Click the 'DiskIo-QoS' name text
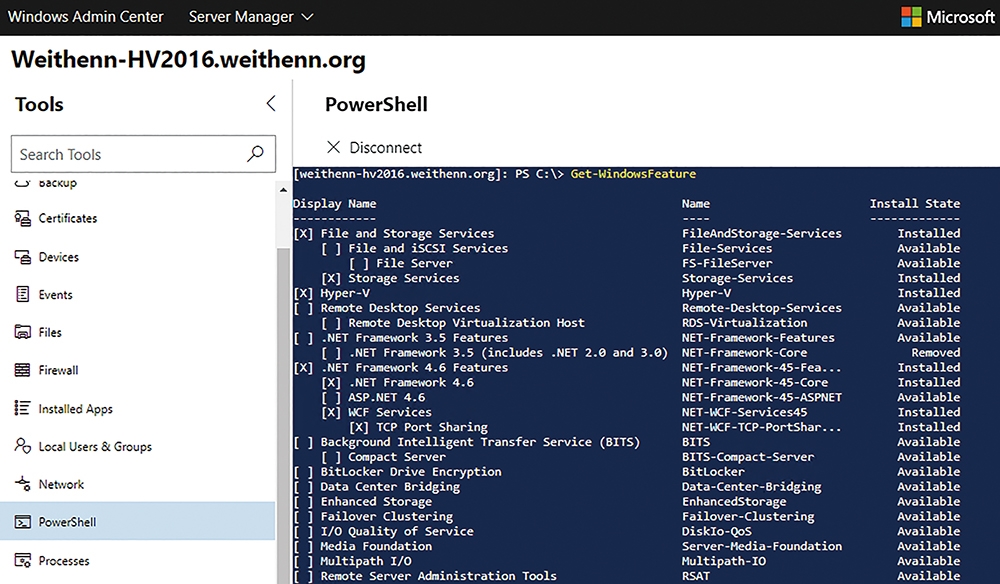The width and height of the screenshot is (1000, 584). tap(716, 531)
